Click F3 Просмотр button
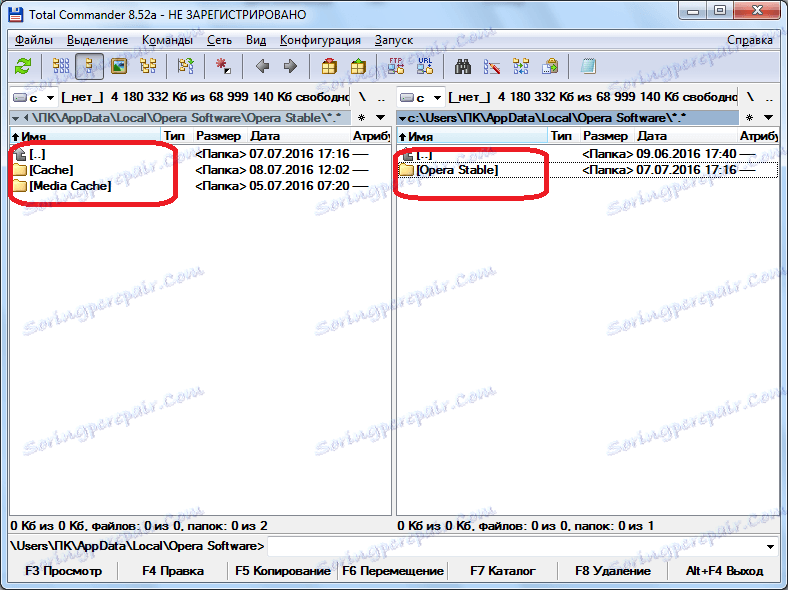This screenshot has height=590, width=788. pos(63,571)
